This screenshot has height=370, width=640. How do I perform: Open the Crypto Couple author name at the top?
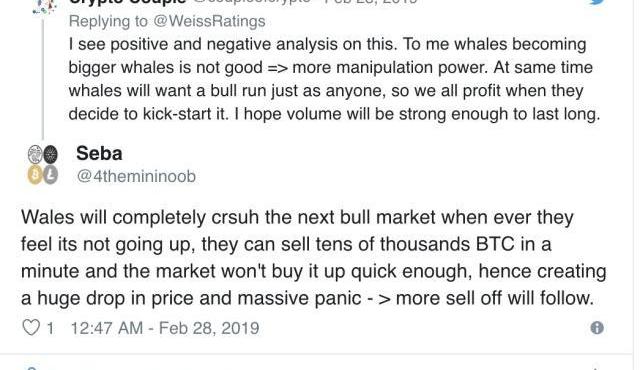click(127, 2)
